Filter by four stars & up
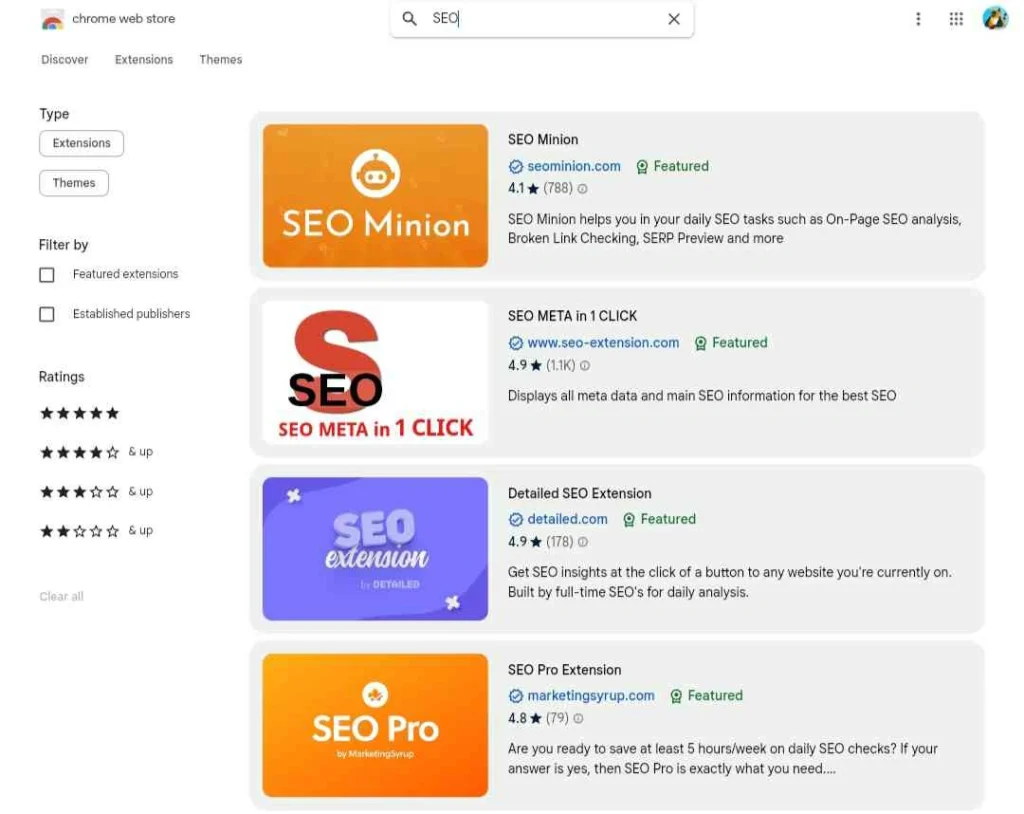 (96, 452)
